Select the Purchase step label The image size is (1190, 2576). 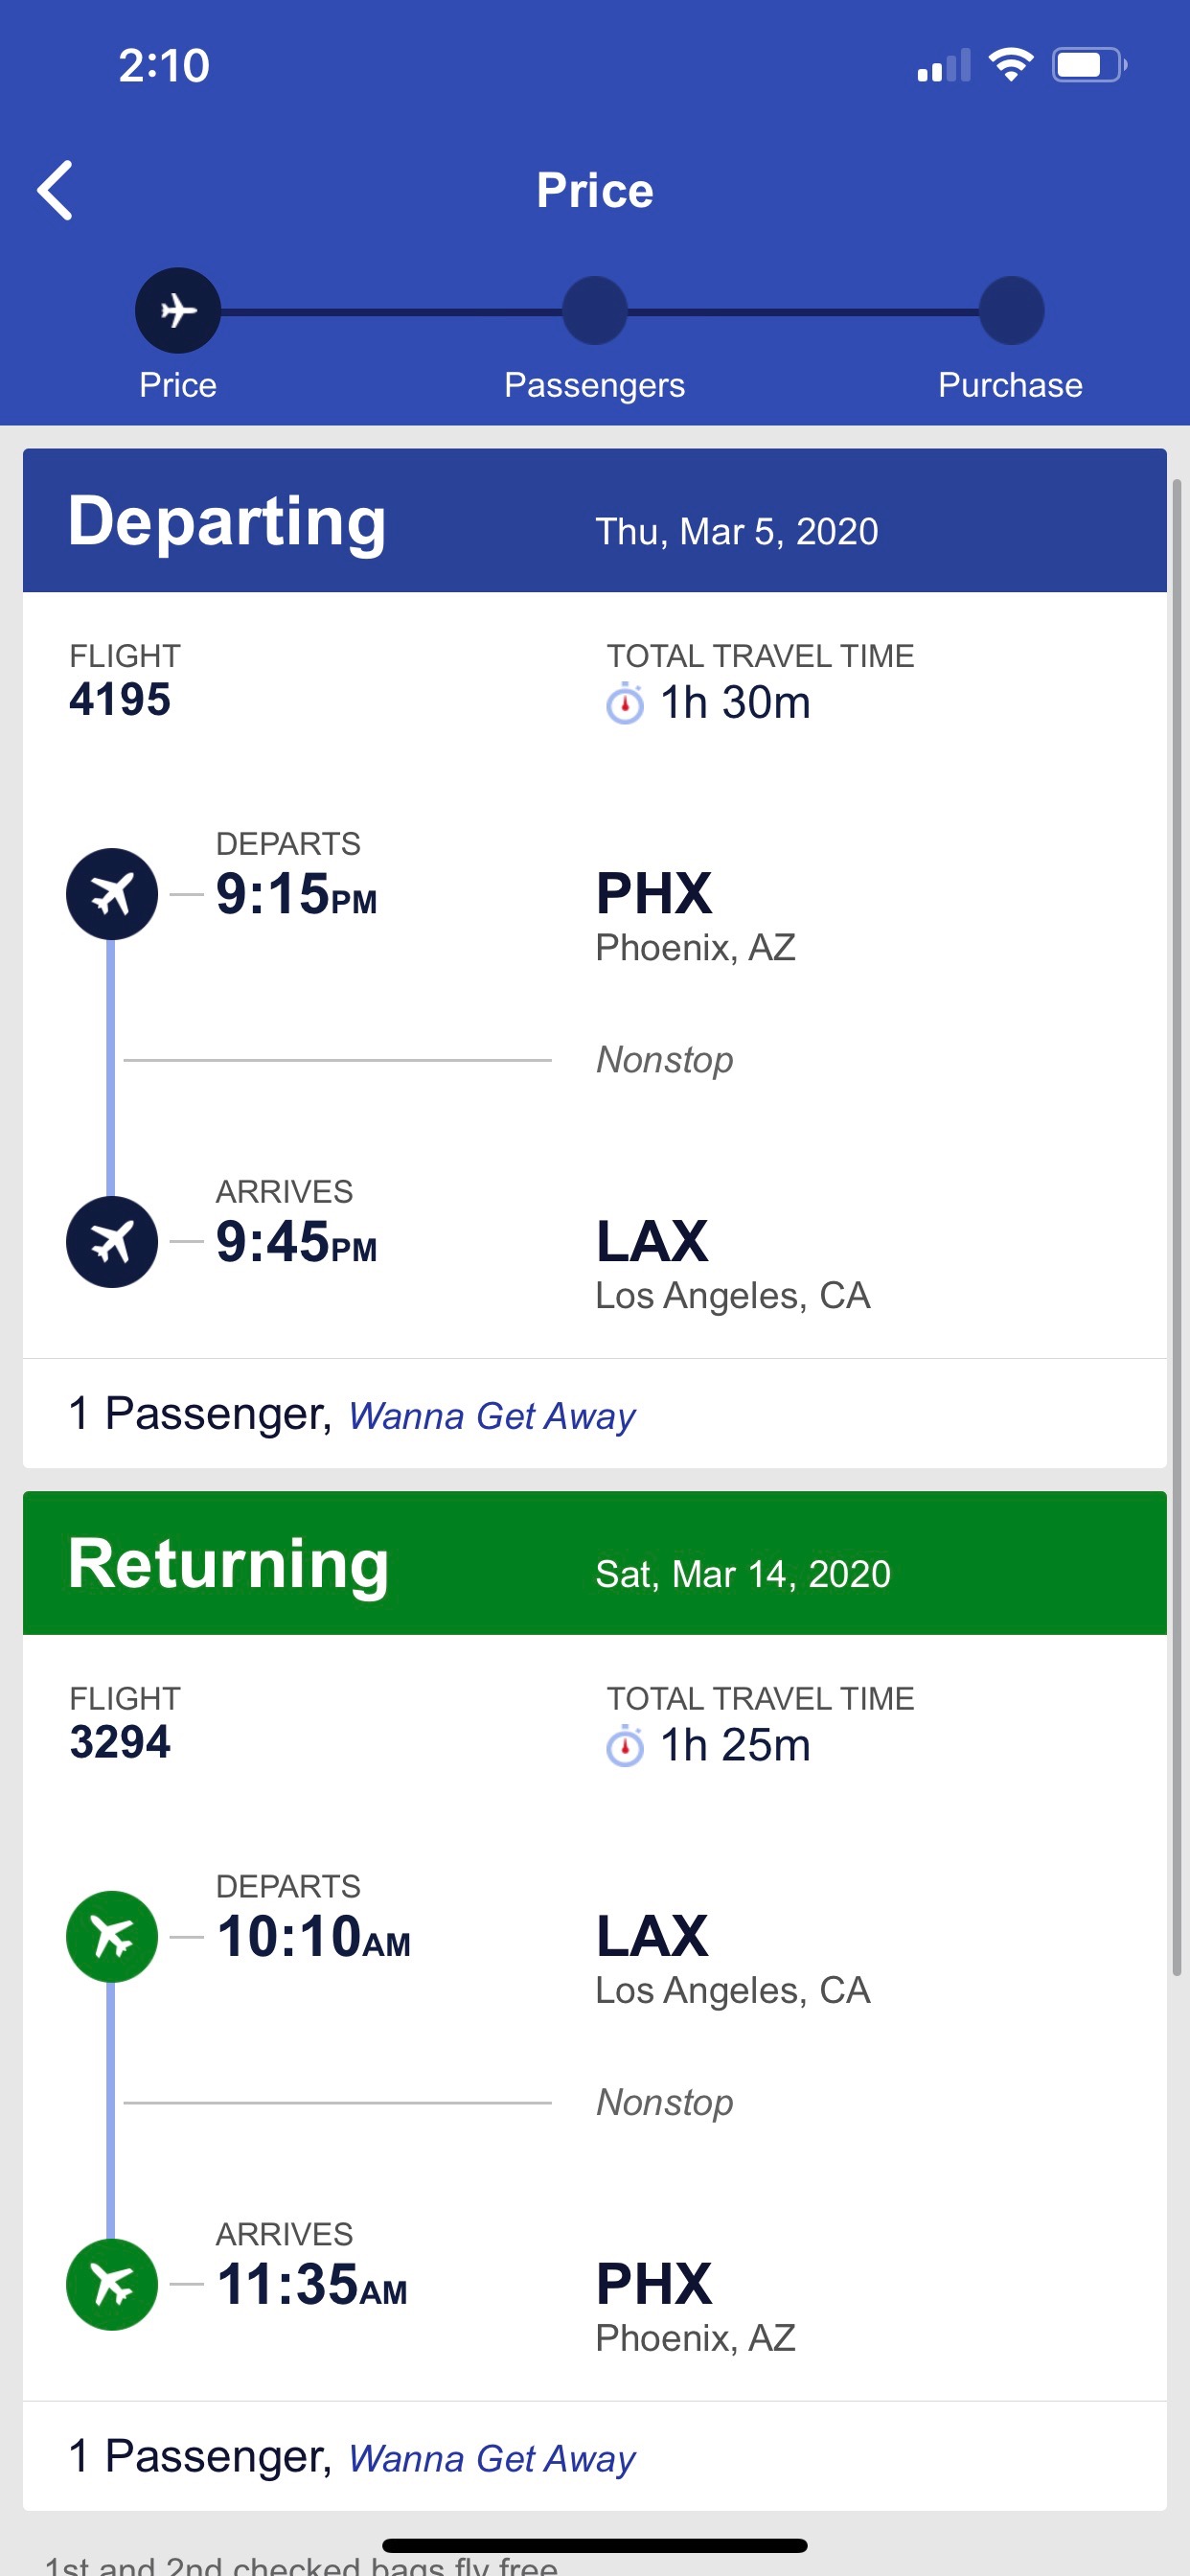point(1010,385)
